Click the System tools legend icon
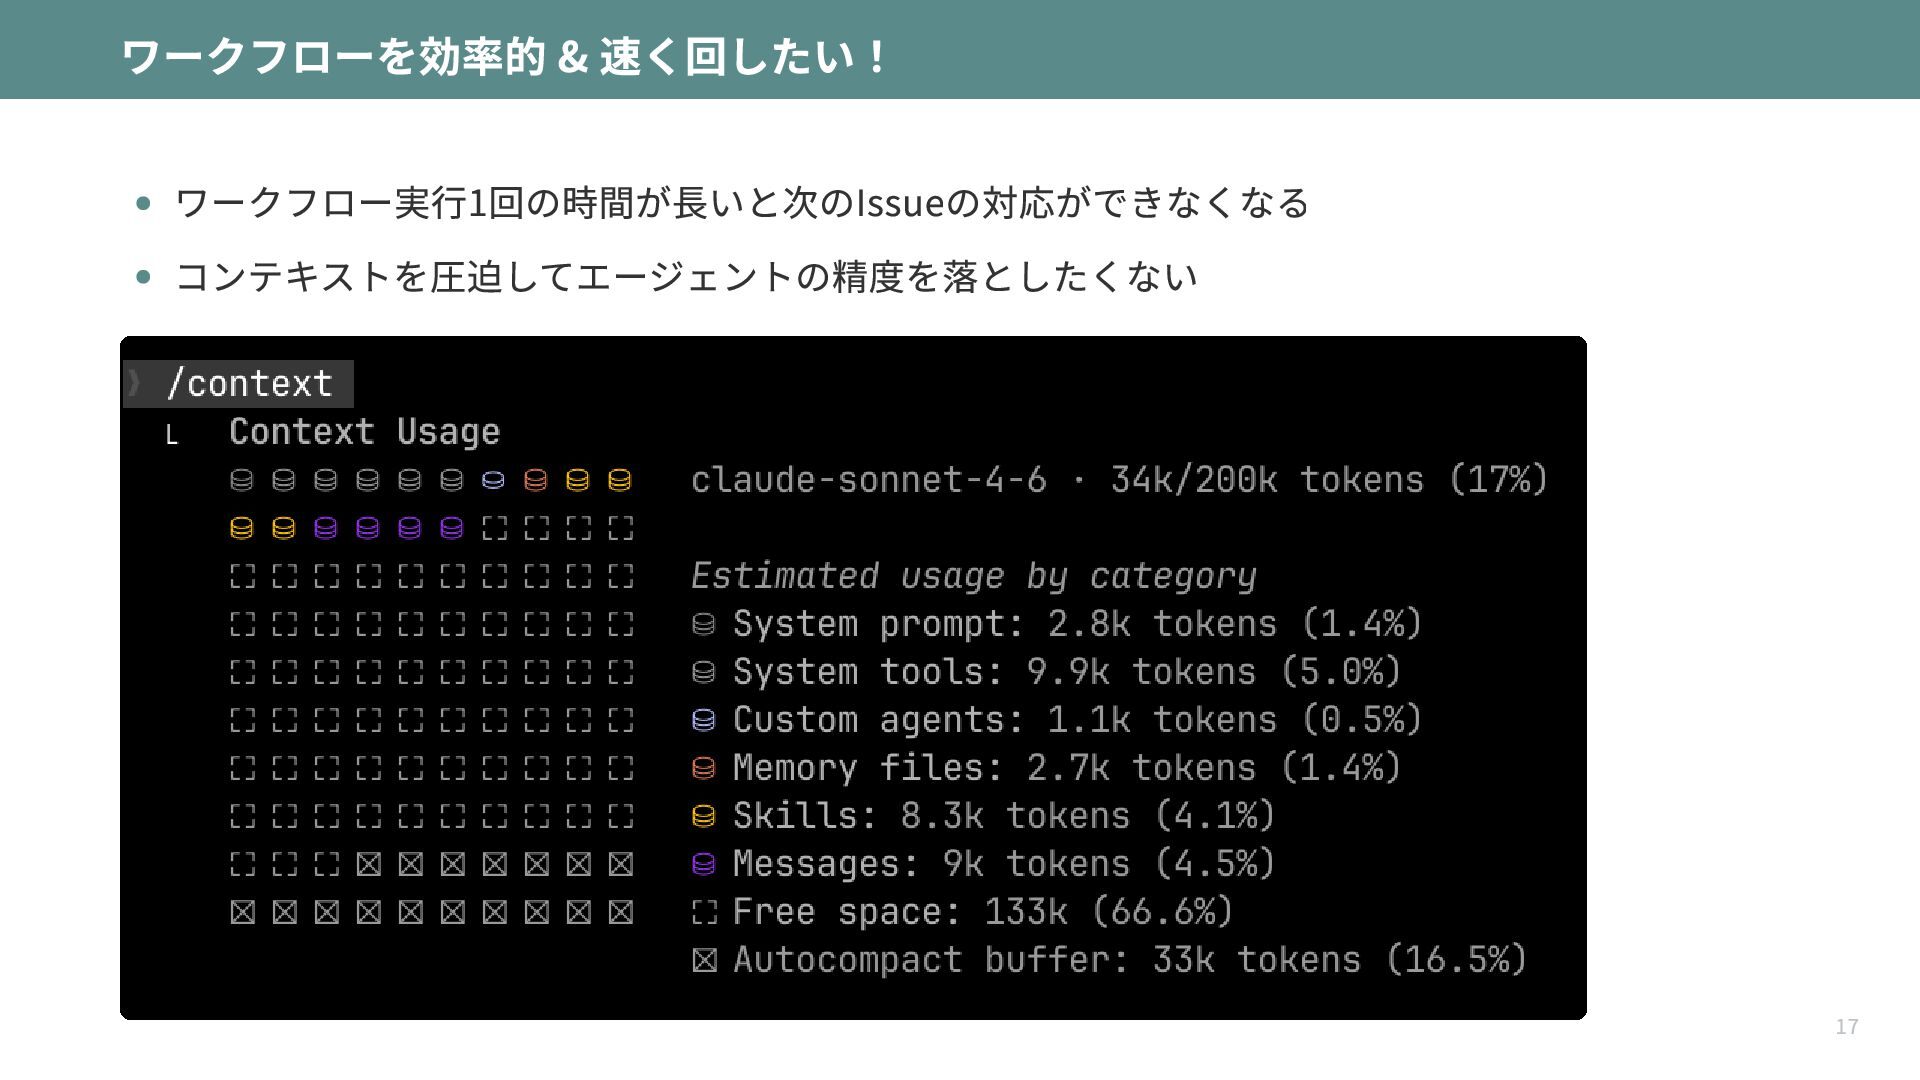The image size is (1920, 1080). click(x=704, y=672)
